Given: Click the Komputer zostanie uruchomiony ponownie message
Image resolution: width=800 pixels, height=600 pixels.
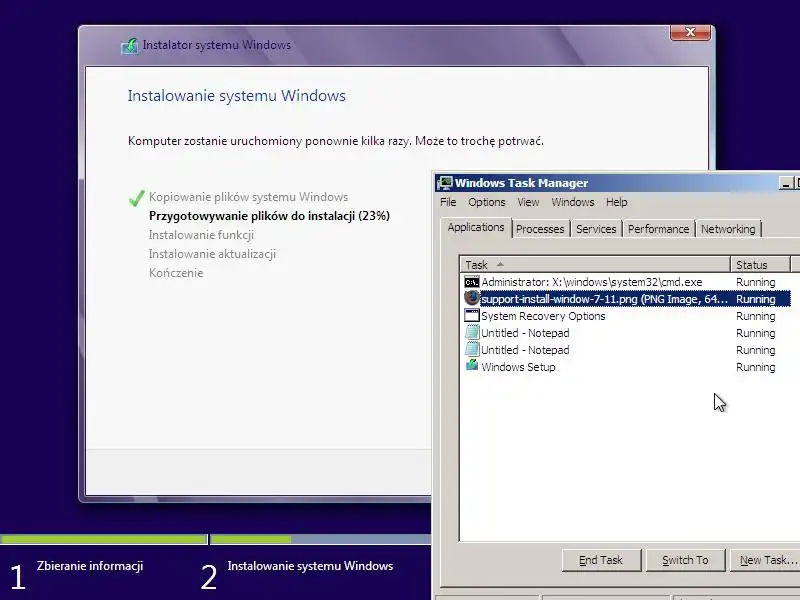Looking at the screenshot, I should [x=336, y=141].
